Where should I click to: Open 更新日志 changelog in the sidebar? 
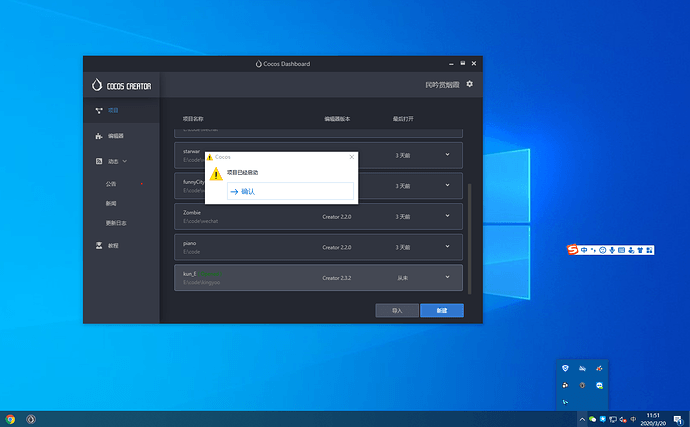[116, 223]
